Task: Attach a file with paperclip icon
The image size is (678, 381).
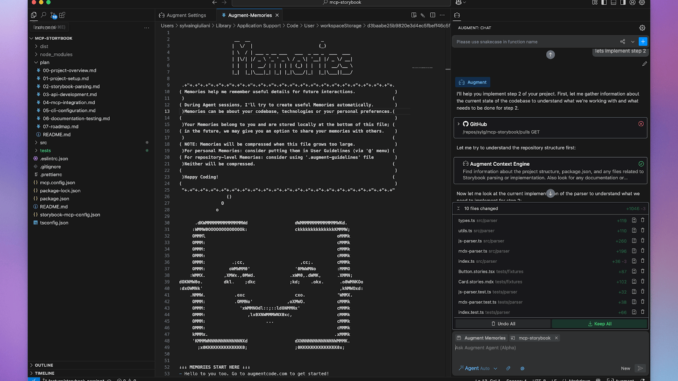Action: click(x=508, y=368)
